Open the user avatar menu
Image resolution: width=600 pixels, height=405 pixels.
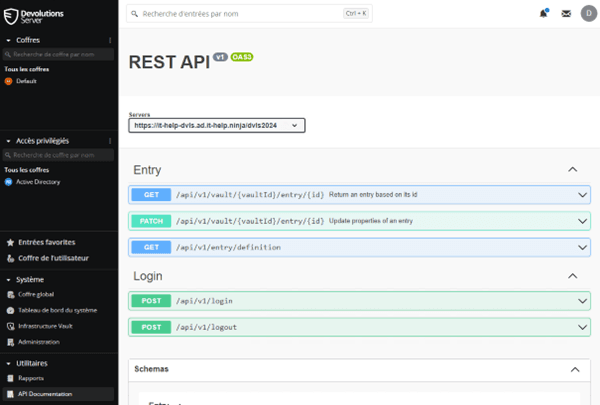(587, 14)
